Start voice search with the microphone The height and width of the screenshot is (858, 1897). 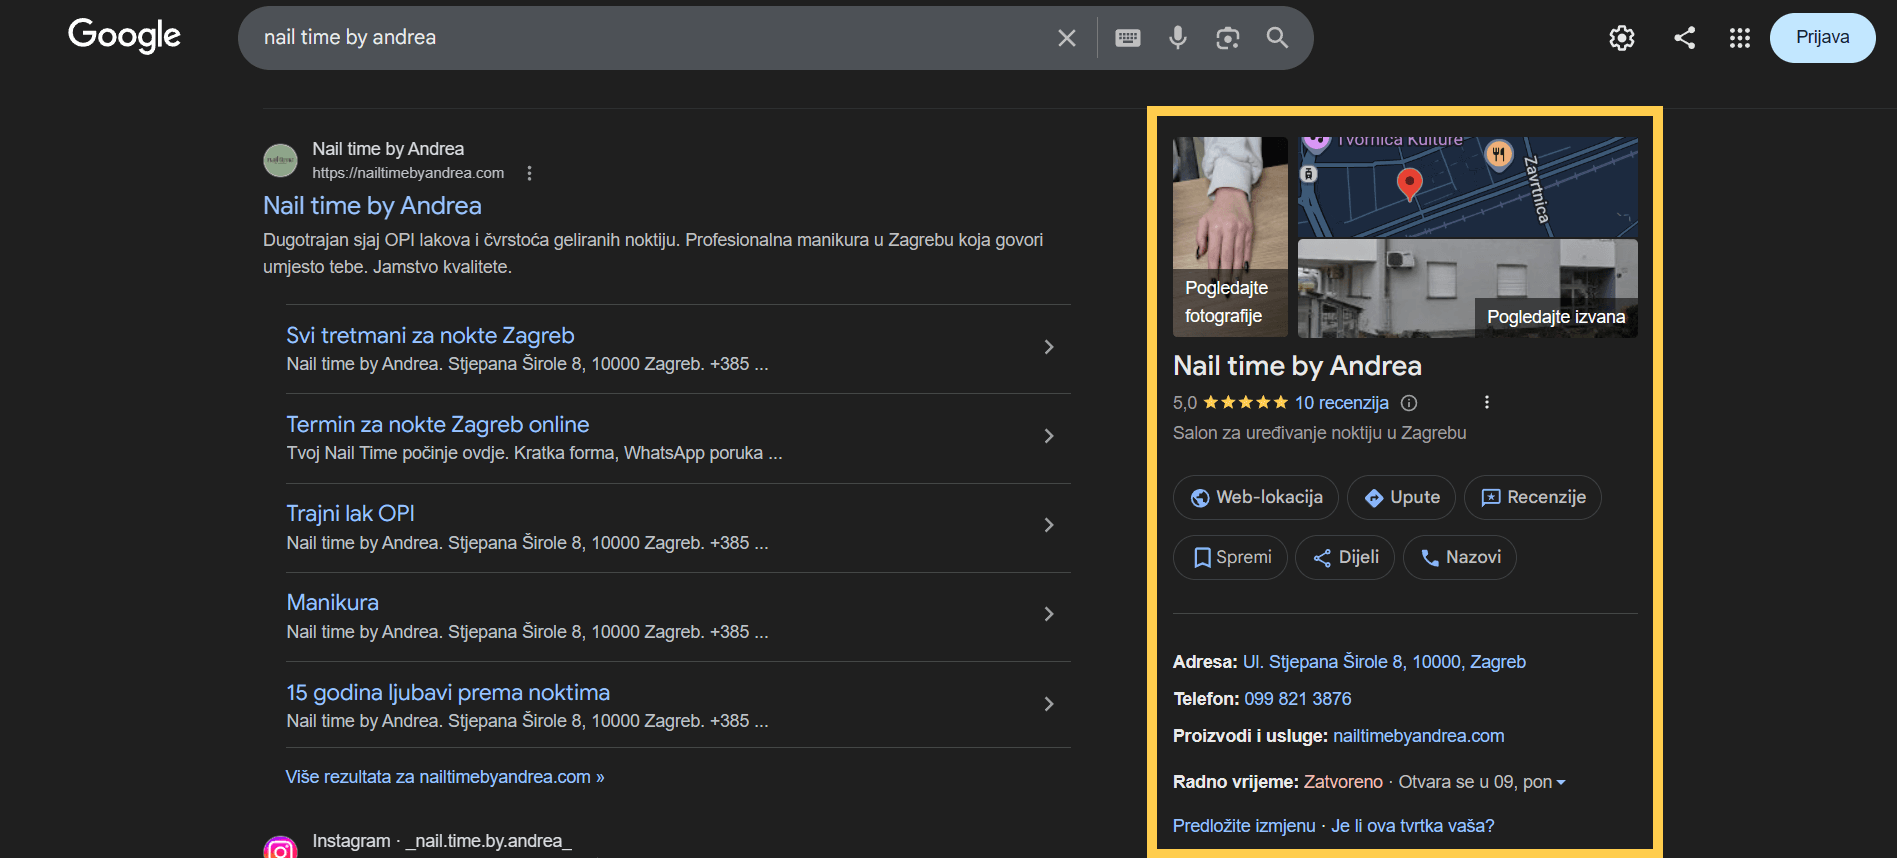pyautogui.click(x=1178, y=38)
